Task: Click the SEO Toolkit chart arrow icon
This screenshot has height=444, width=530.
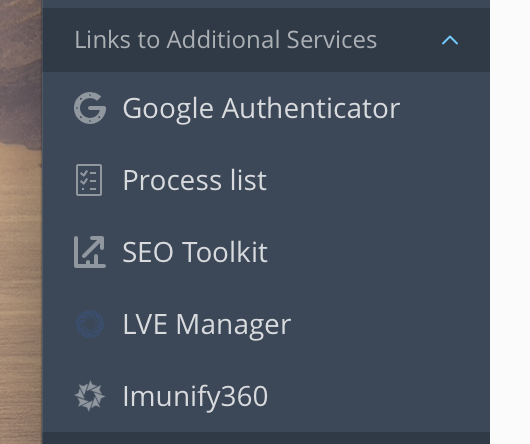Action: (x=90, y=252)
